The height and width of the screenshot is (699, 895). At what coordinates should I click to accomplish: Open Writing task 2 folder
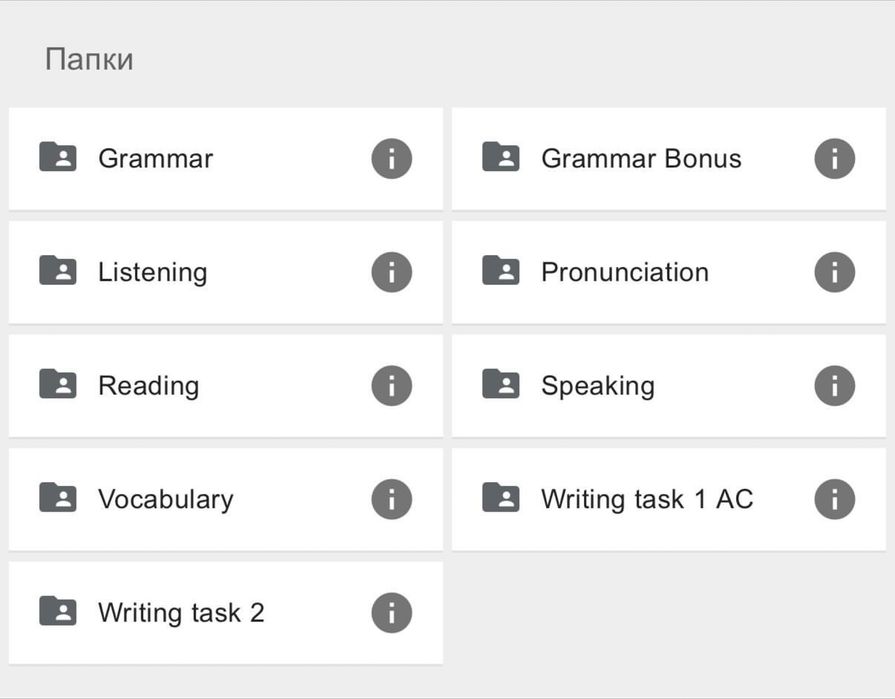(181, 613)
